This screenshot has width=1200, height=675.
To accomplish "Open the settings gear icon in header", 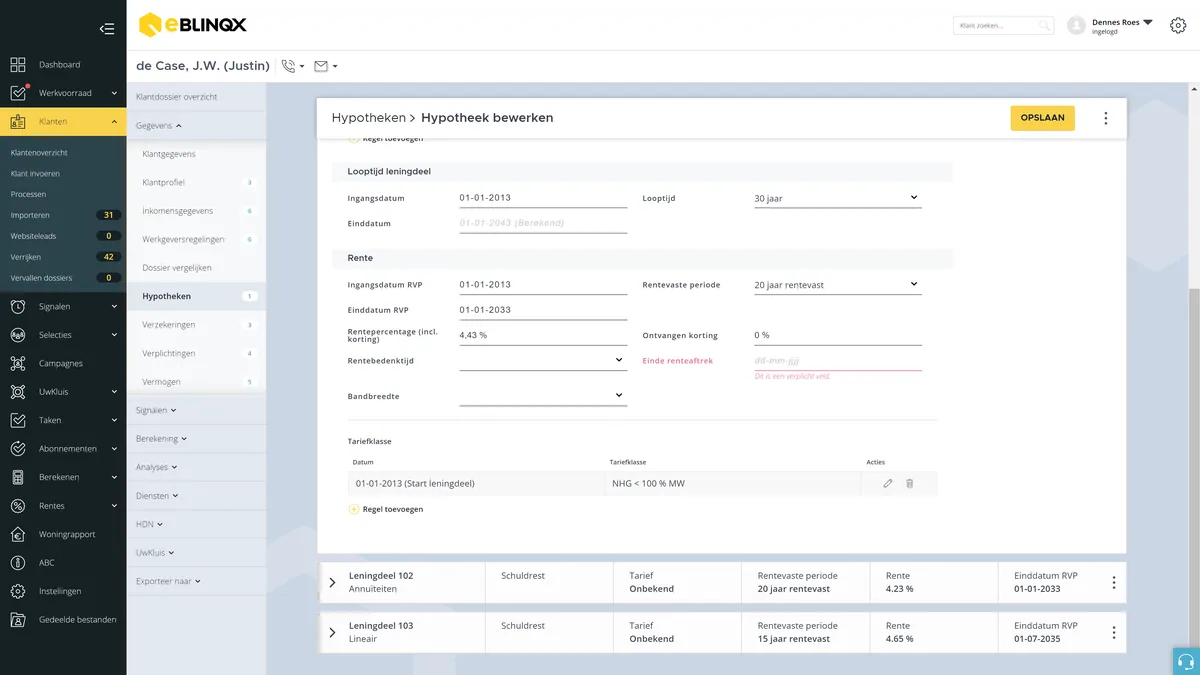I will click(x=1178, y=26).
